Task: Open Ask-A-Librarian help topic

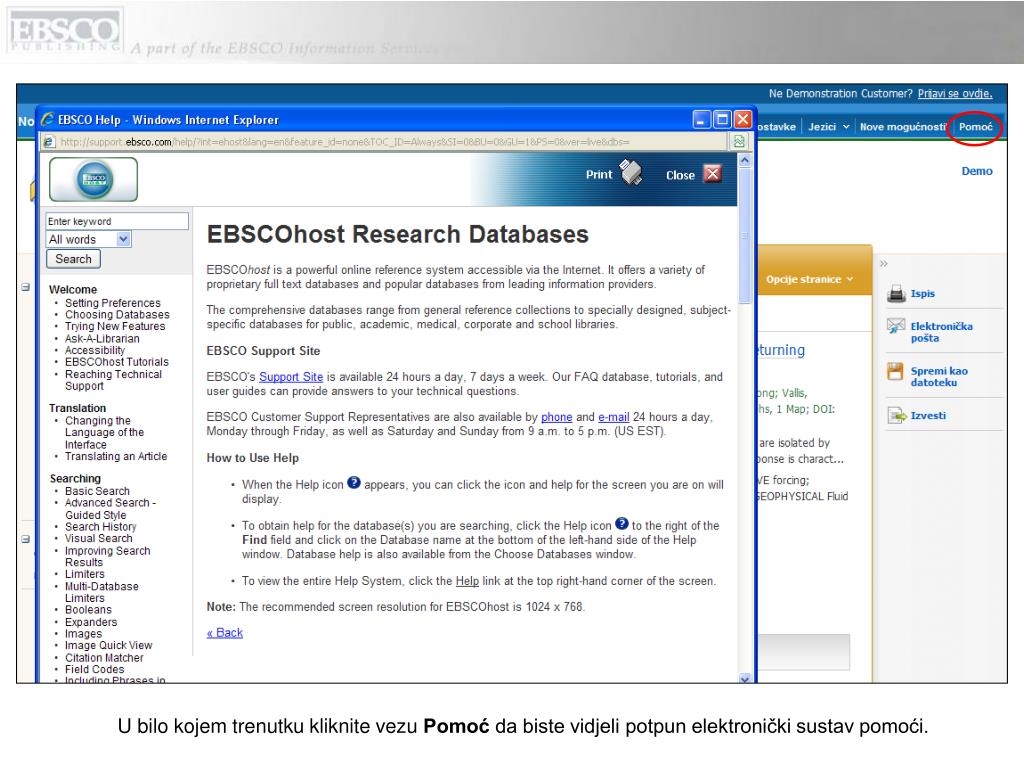Action: click(102, 338)
